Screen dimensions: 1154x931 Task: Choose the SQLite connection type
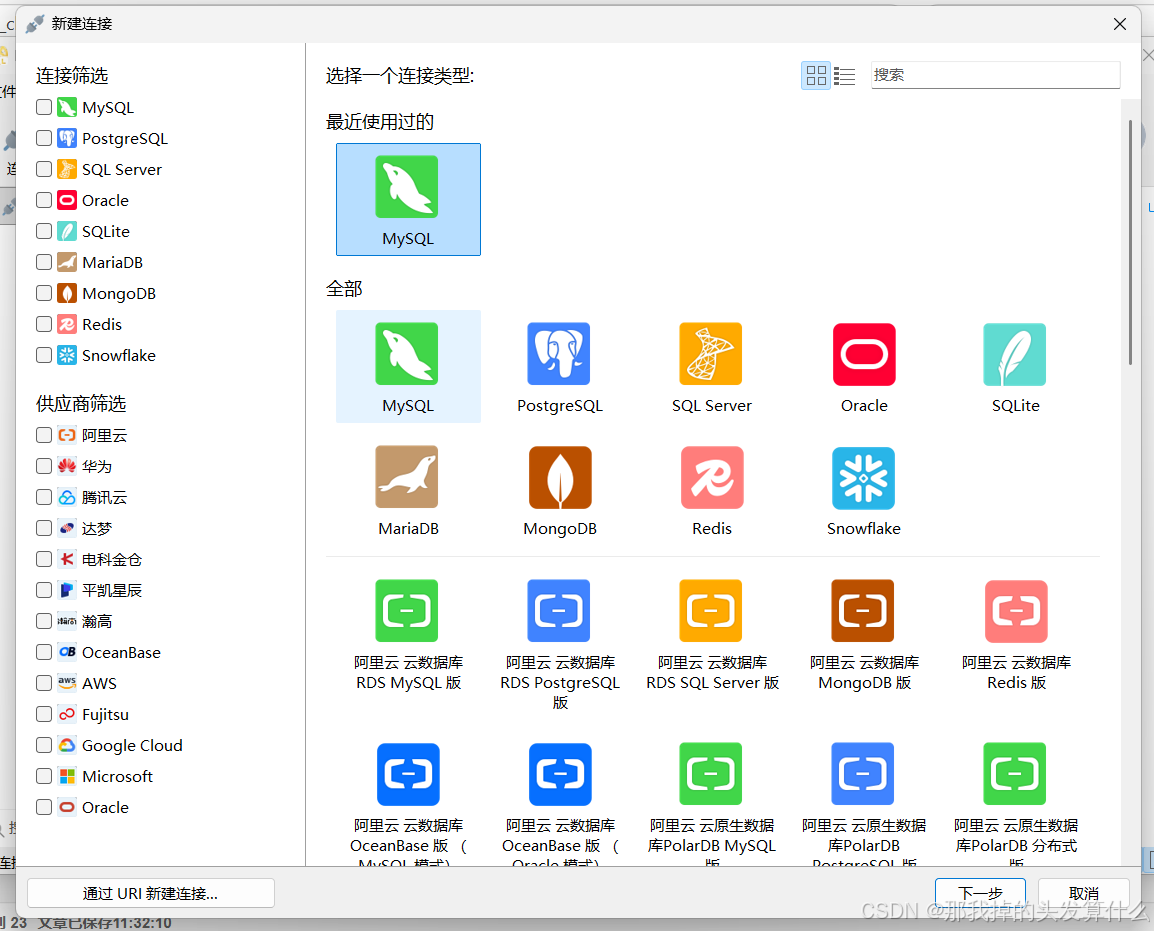pos(1016,367)
